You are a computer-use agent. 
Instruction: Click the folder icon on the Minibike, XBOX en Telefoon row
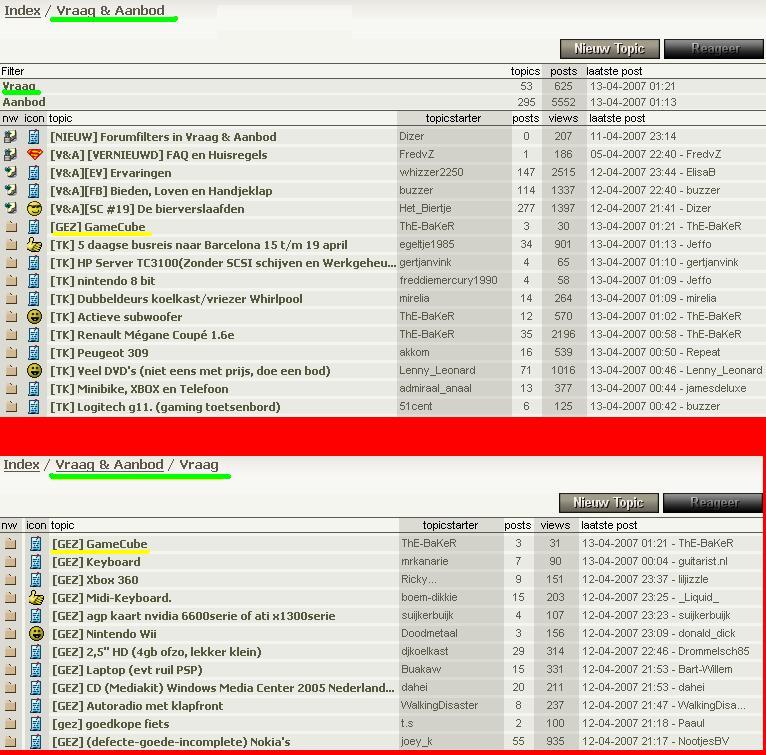coord(11,388)
